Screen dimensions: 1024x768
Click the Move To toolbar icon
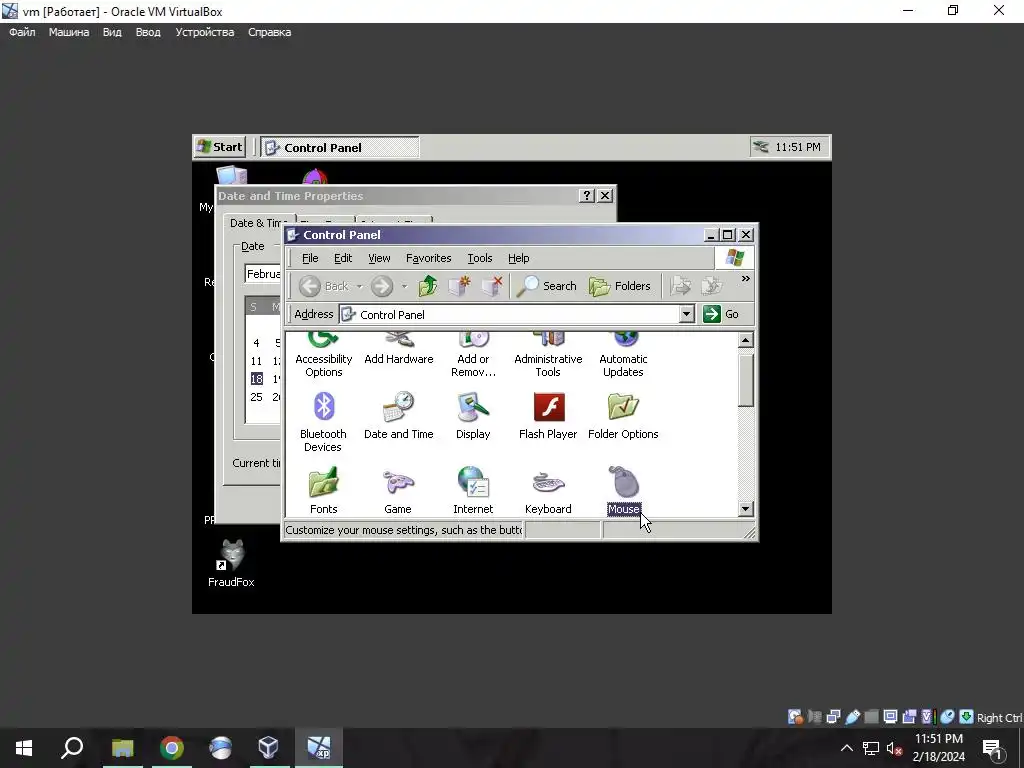pyautogui.click(x=680, y=286)
